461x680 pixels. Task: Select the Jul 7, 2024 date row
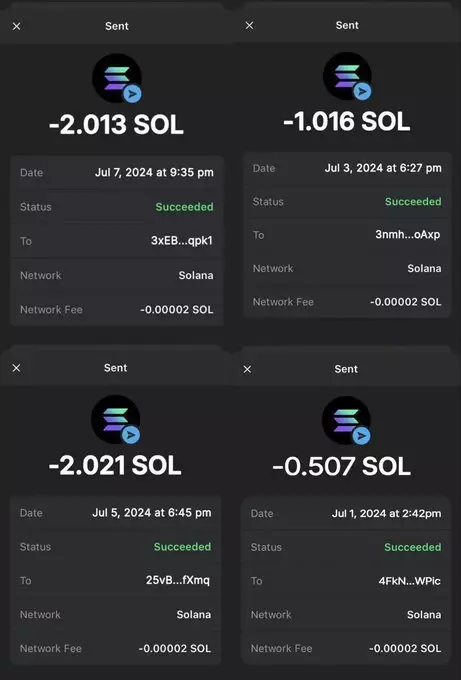117,173
